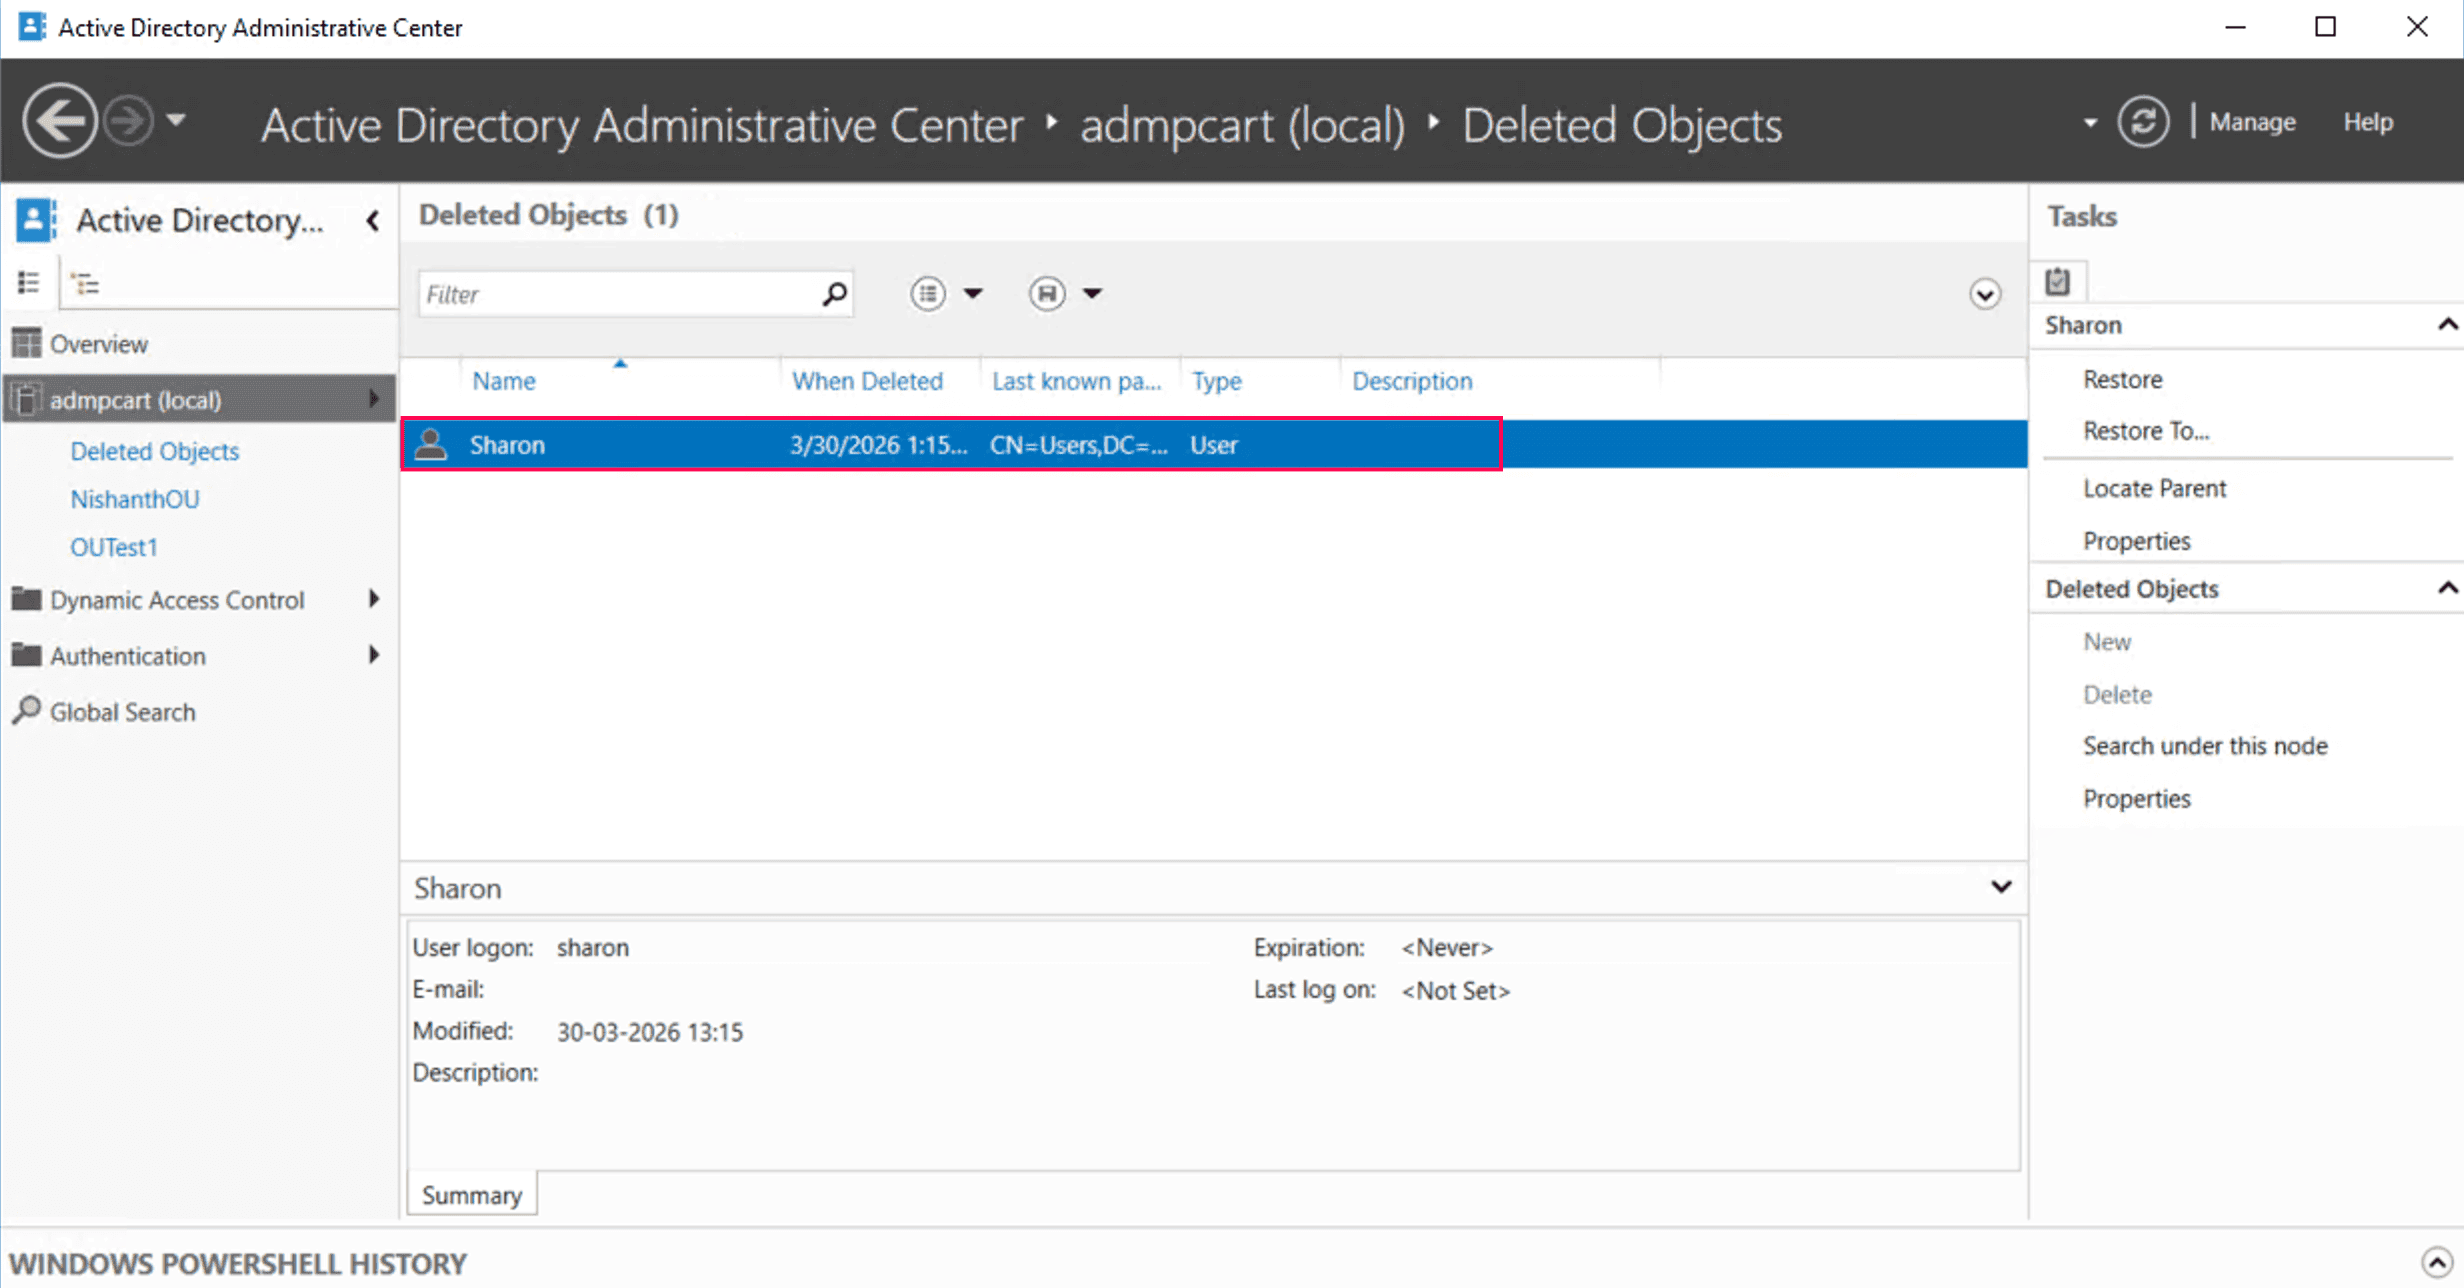This screenshot has height=1288, width=2464.
Task: Click the back navigation arrow
Action: coord(59,119)
